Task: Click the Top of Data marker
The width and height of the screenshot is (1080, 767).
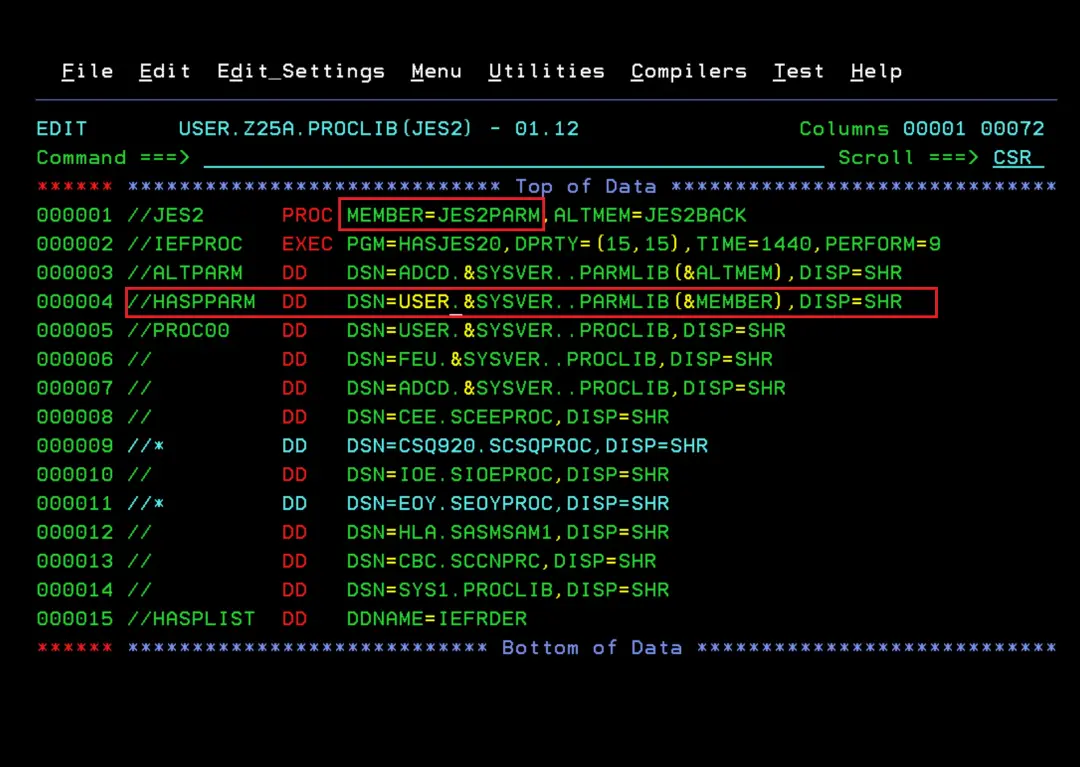Action: (x=585, y=187)
